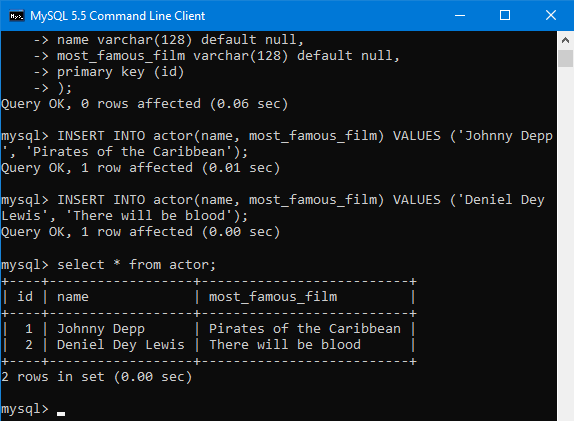Click the window title text
574x421 pixels.
pyautogui.click(x=118, y=16)
